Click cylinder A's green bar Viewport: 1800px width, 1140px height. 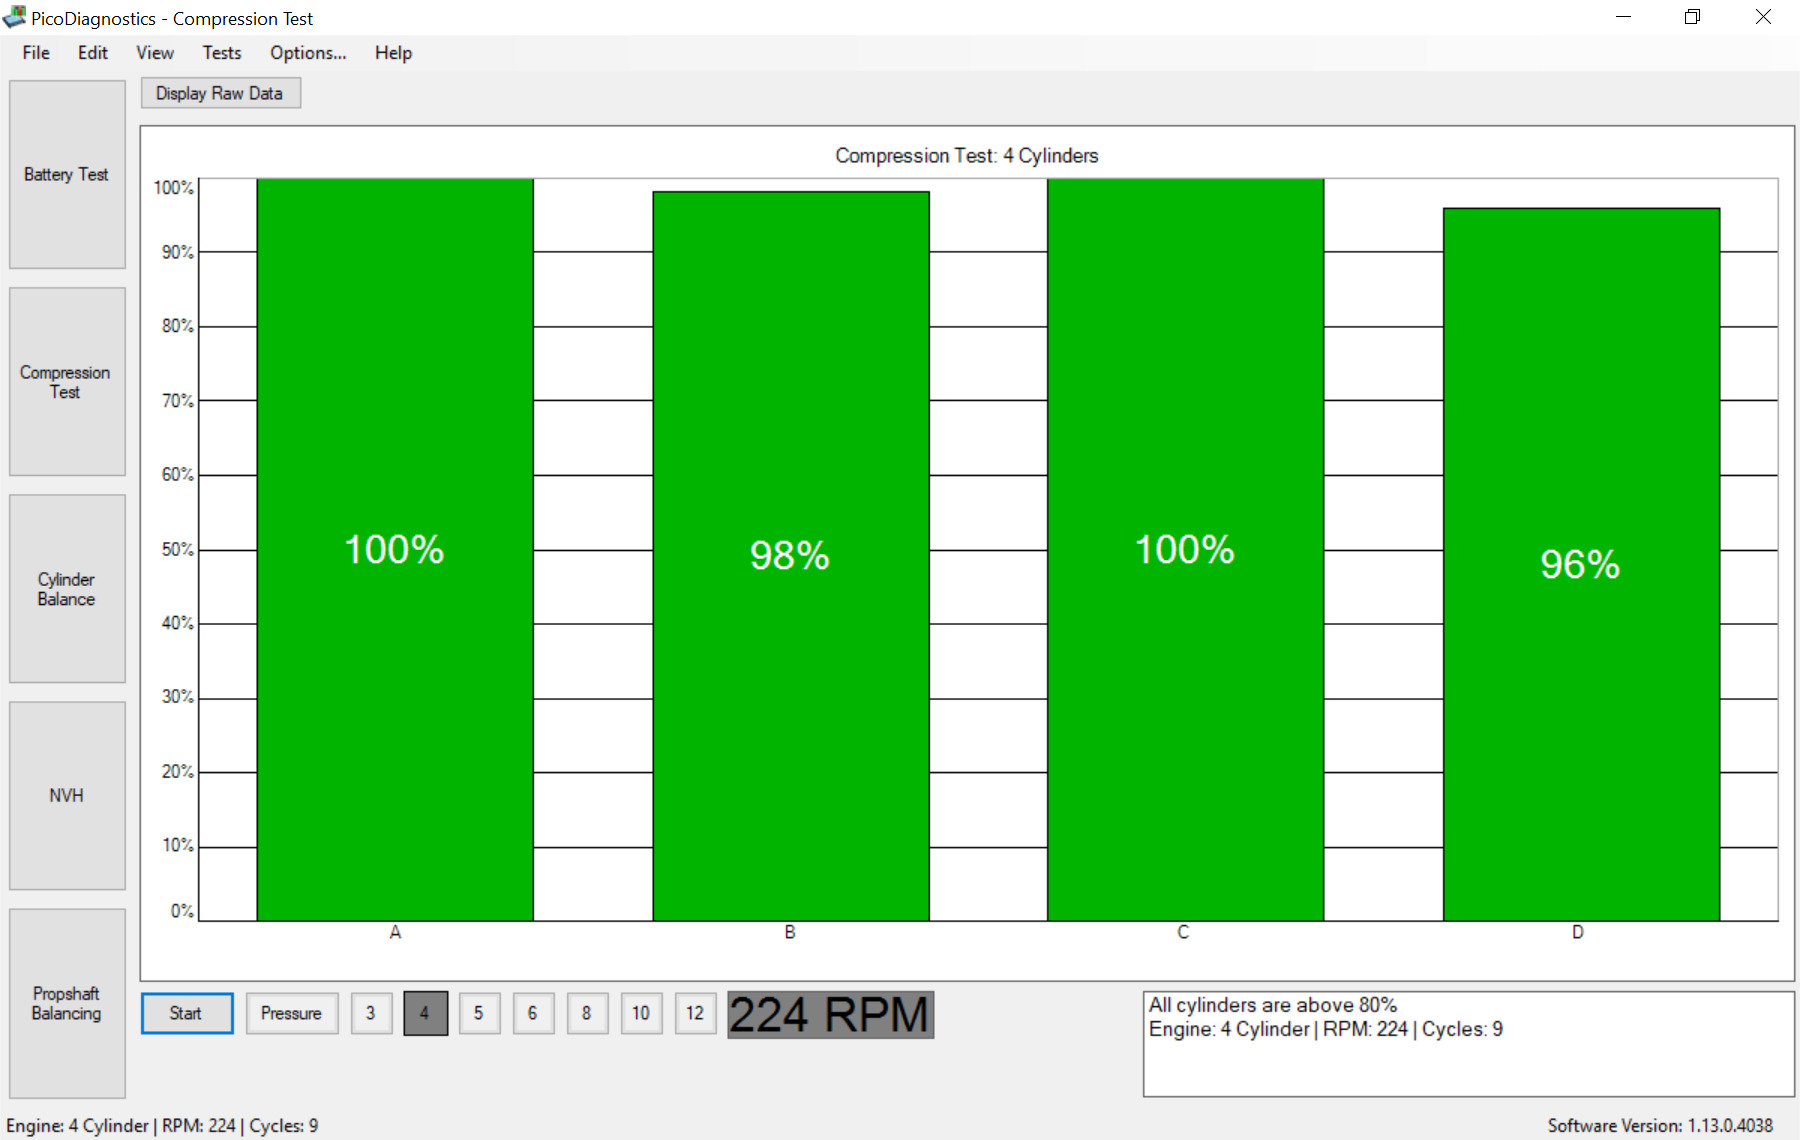coord(395,549)
